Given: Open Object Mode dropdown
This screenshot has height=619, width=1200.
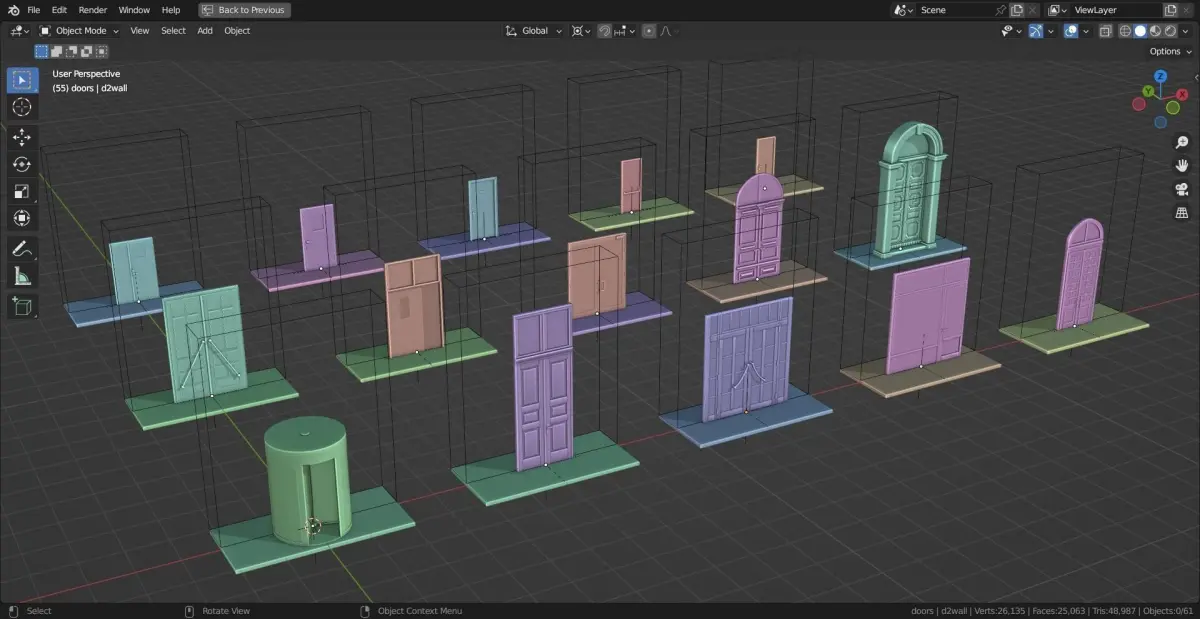Looking at the screenshot, I should (x=79, y=31).
